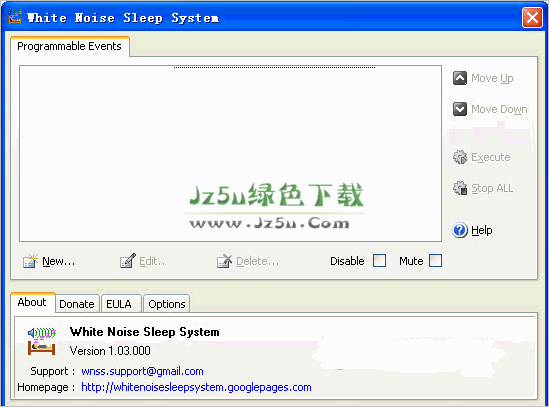Viewport: 549px width, 407px height.
Task: Click the Delete... button label
Action: pos(257,261)
